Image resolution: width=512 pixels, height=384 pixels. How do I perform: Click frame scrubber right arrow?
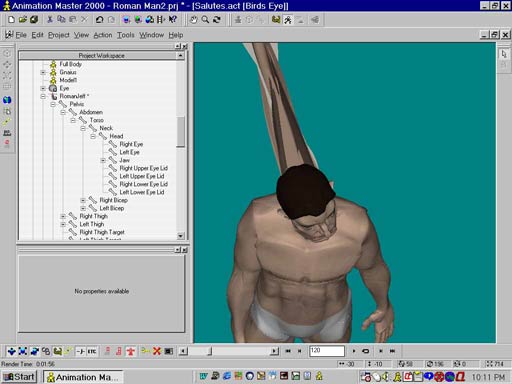tap(274, 351)
